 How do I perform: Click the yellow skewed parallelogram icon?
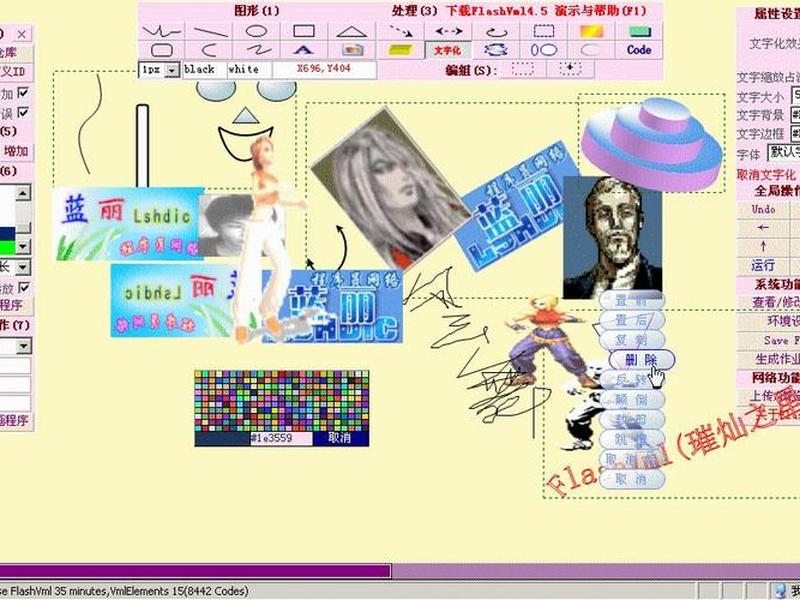point(401,50)
